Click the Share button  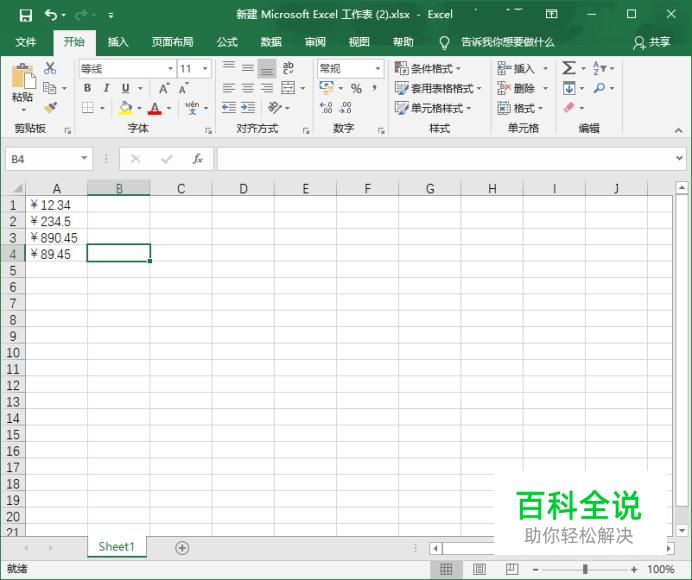tap(651, 42)
